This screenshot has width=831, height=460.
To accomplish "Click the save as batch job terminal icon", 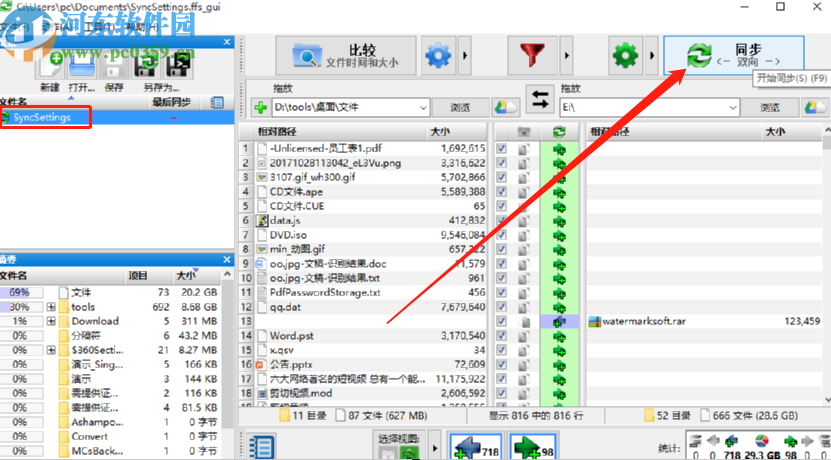I will pos(178,66).
